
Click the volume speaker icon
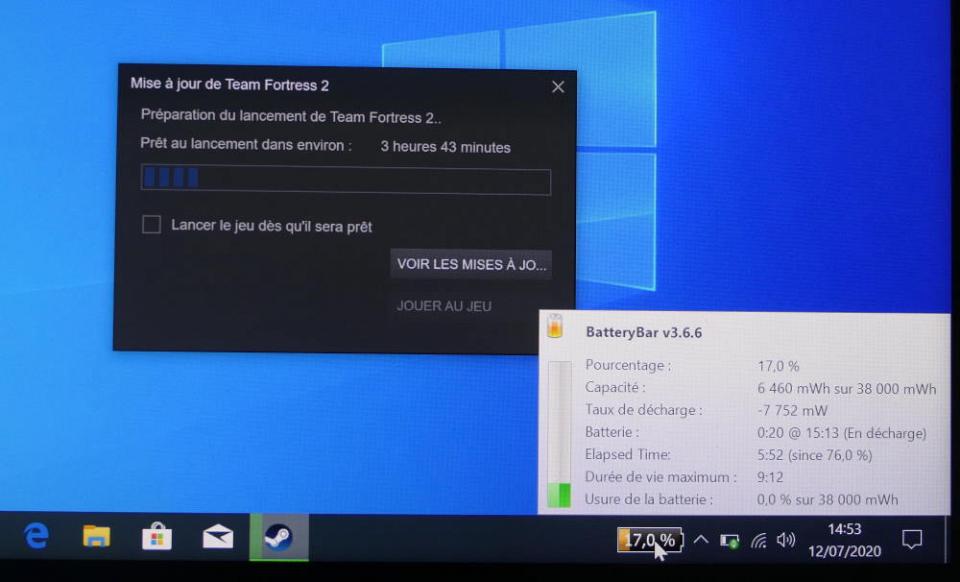click(x=786, y=540)
